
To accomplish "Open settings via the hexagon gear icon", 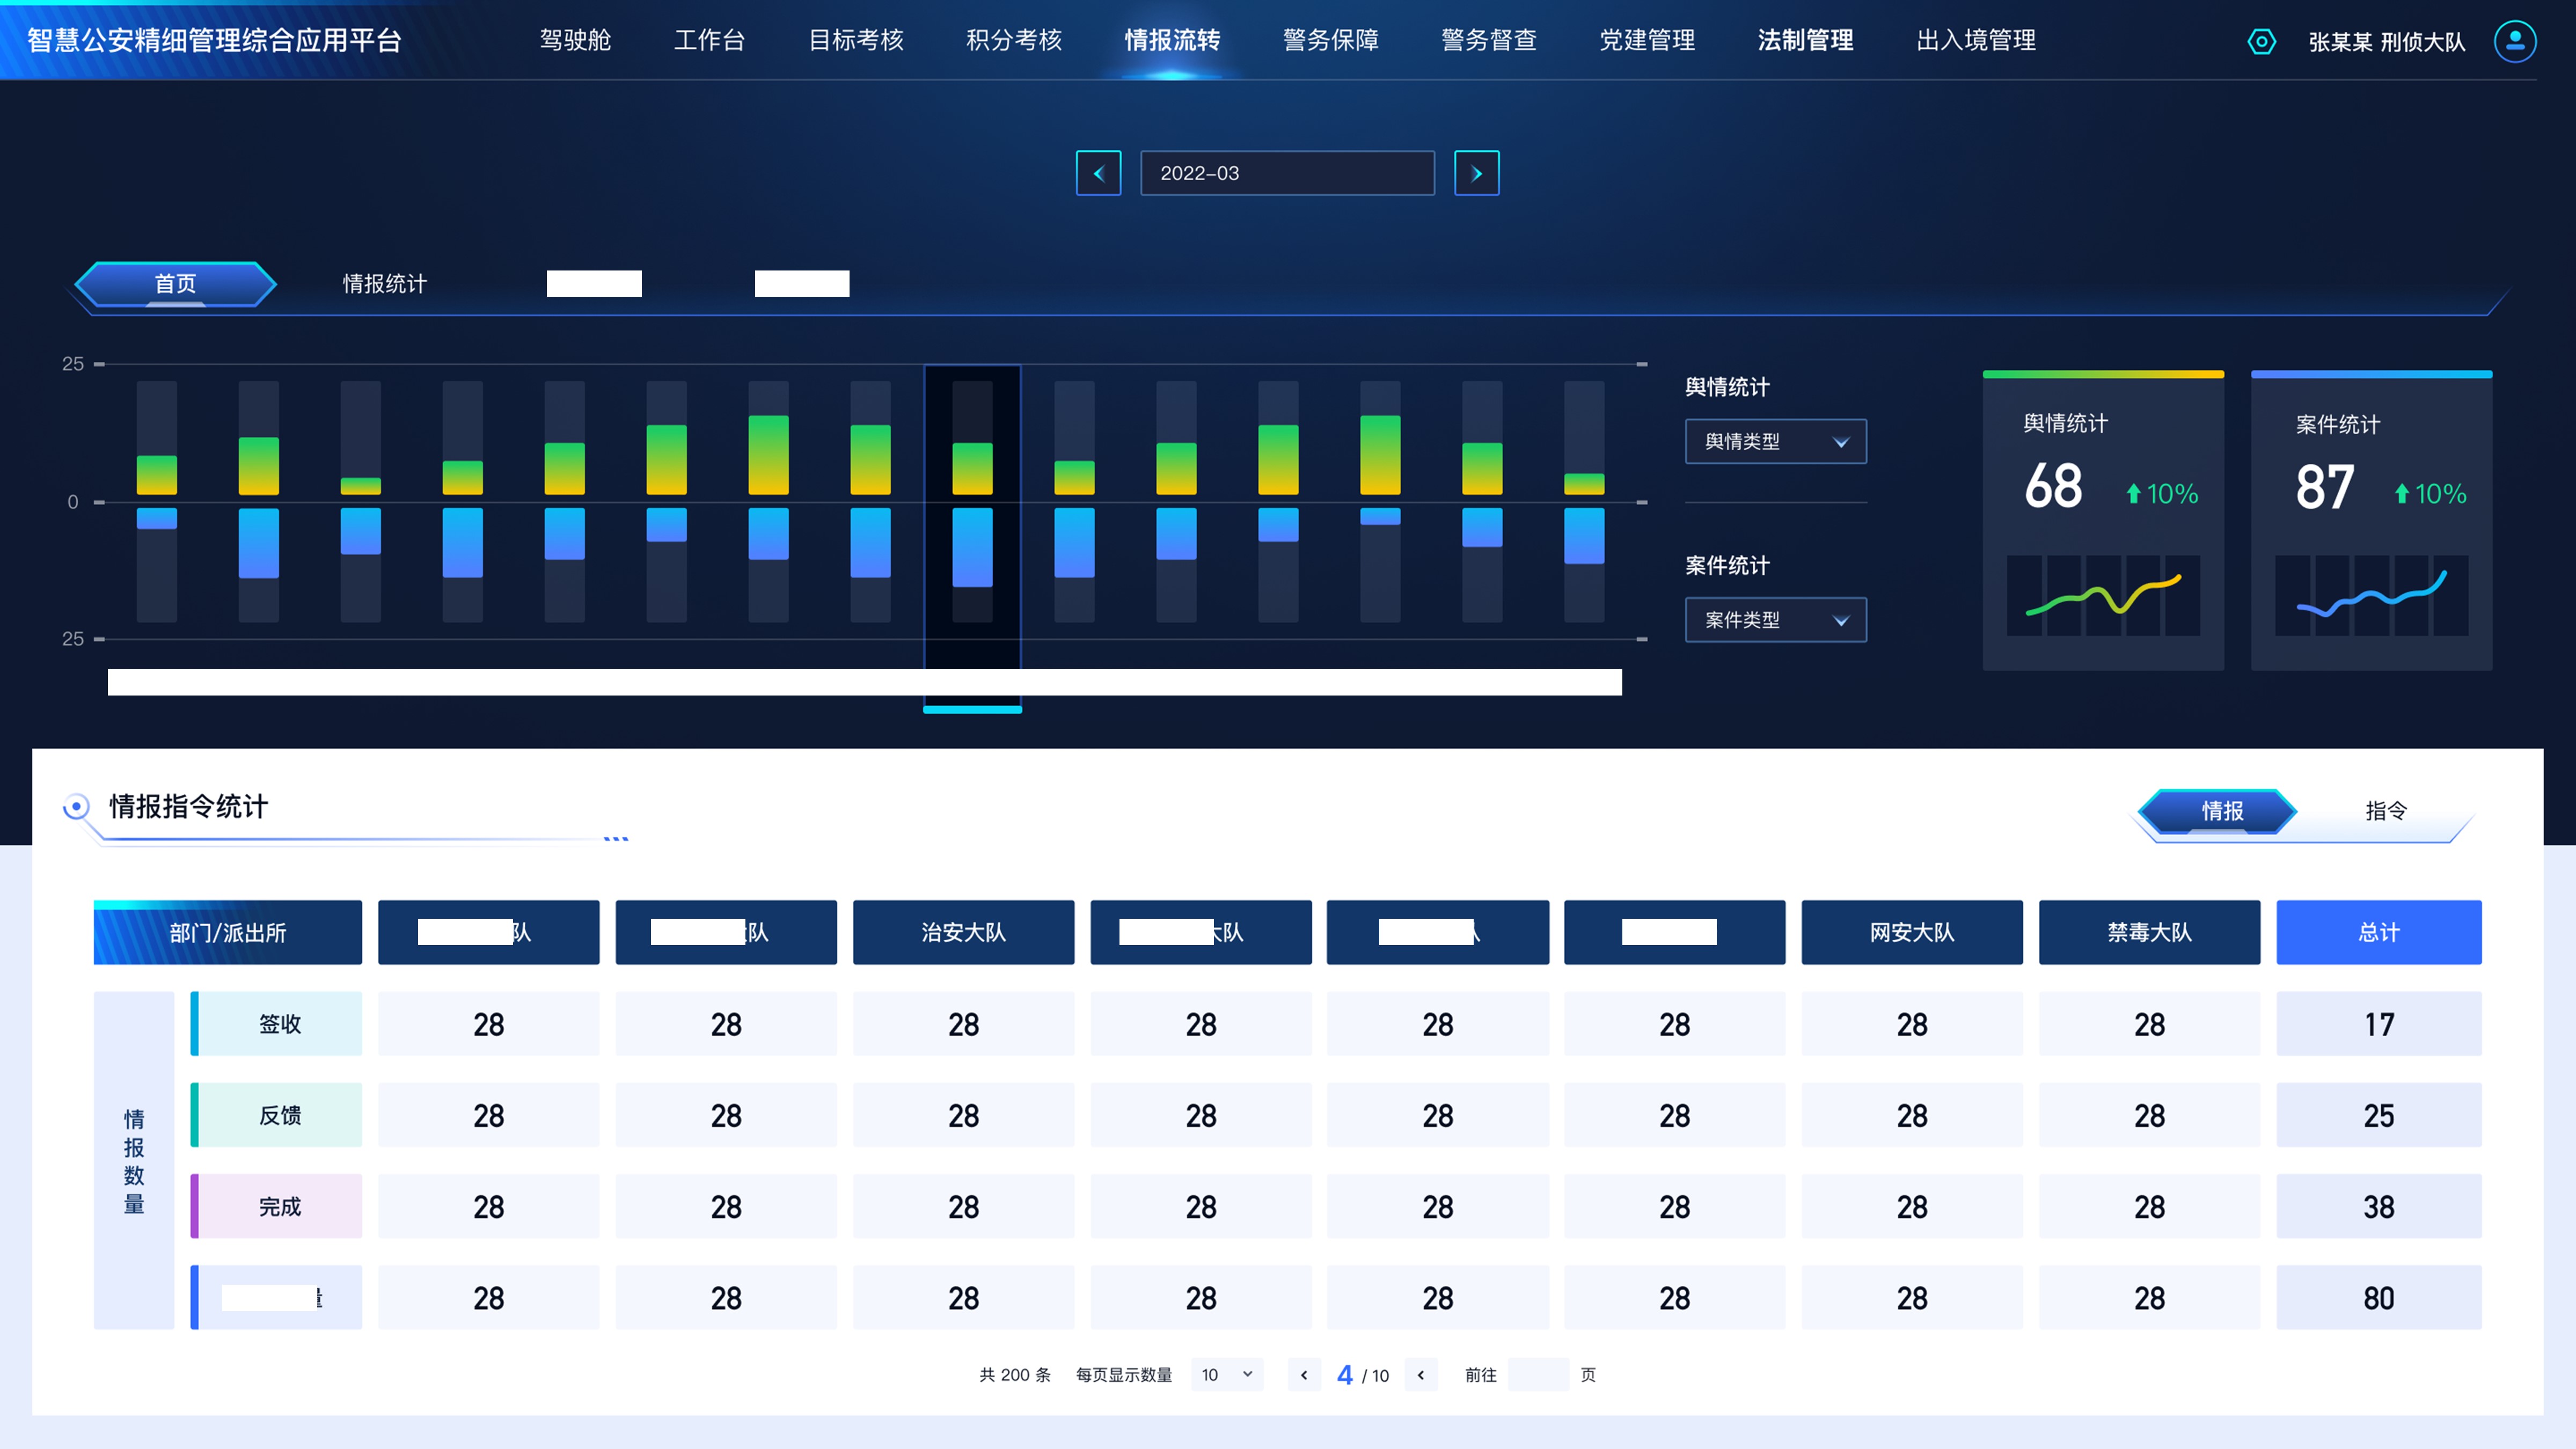I will pos(2262,42).
